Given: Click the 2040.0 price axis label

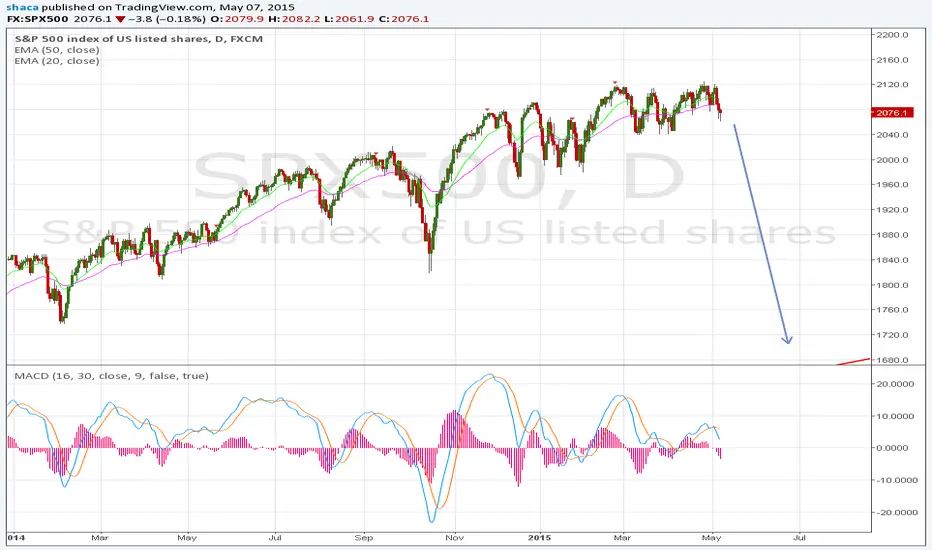Looking at the screenshot, I should [x=892, y=134].
